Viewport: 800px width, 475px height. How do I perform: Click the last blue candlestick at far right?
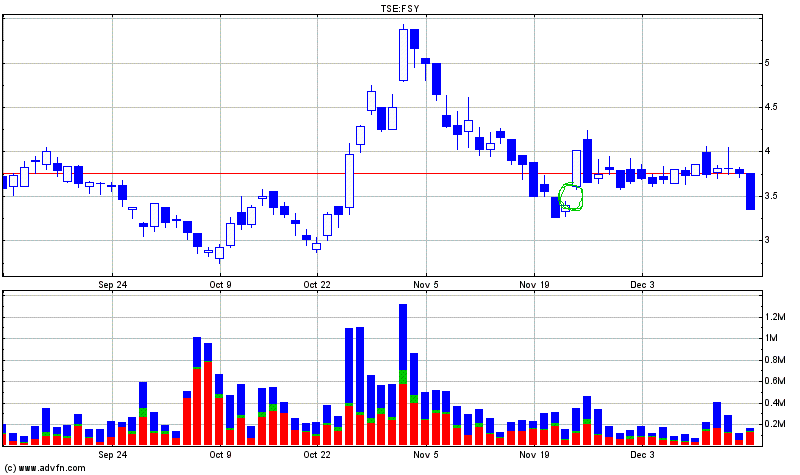[x=750, y=191]
